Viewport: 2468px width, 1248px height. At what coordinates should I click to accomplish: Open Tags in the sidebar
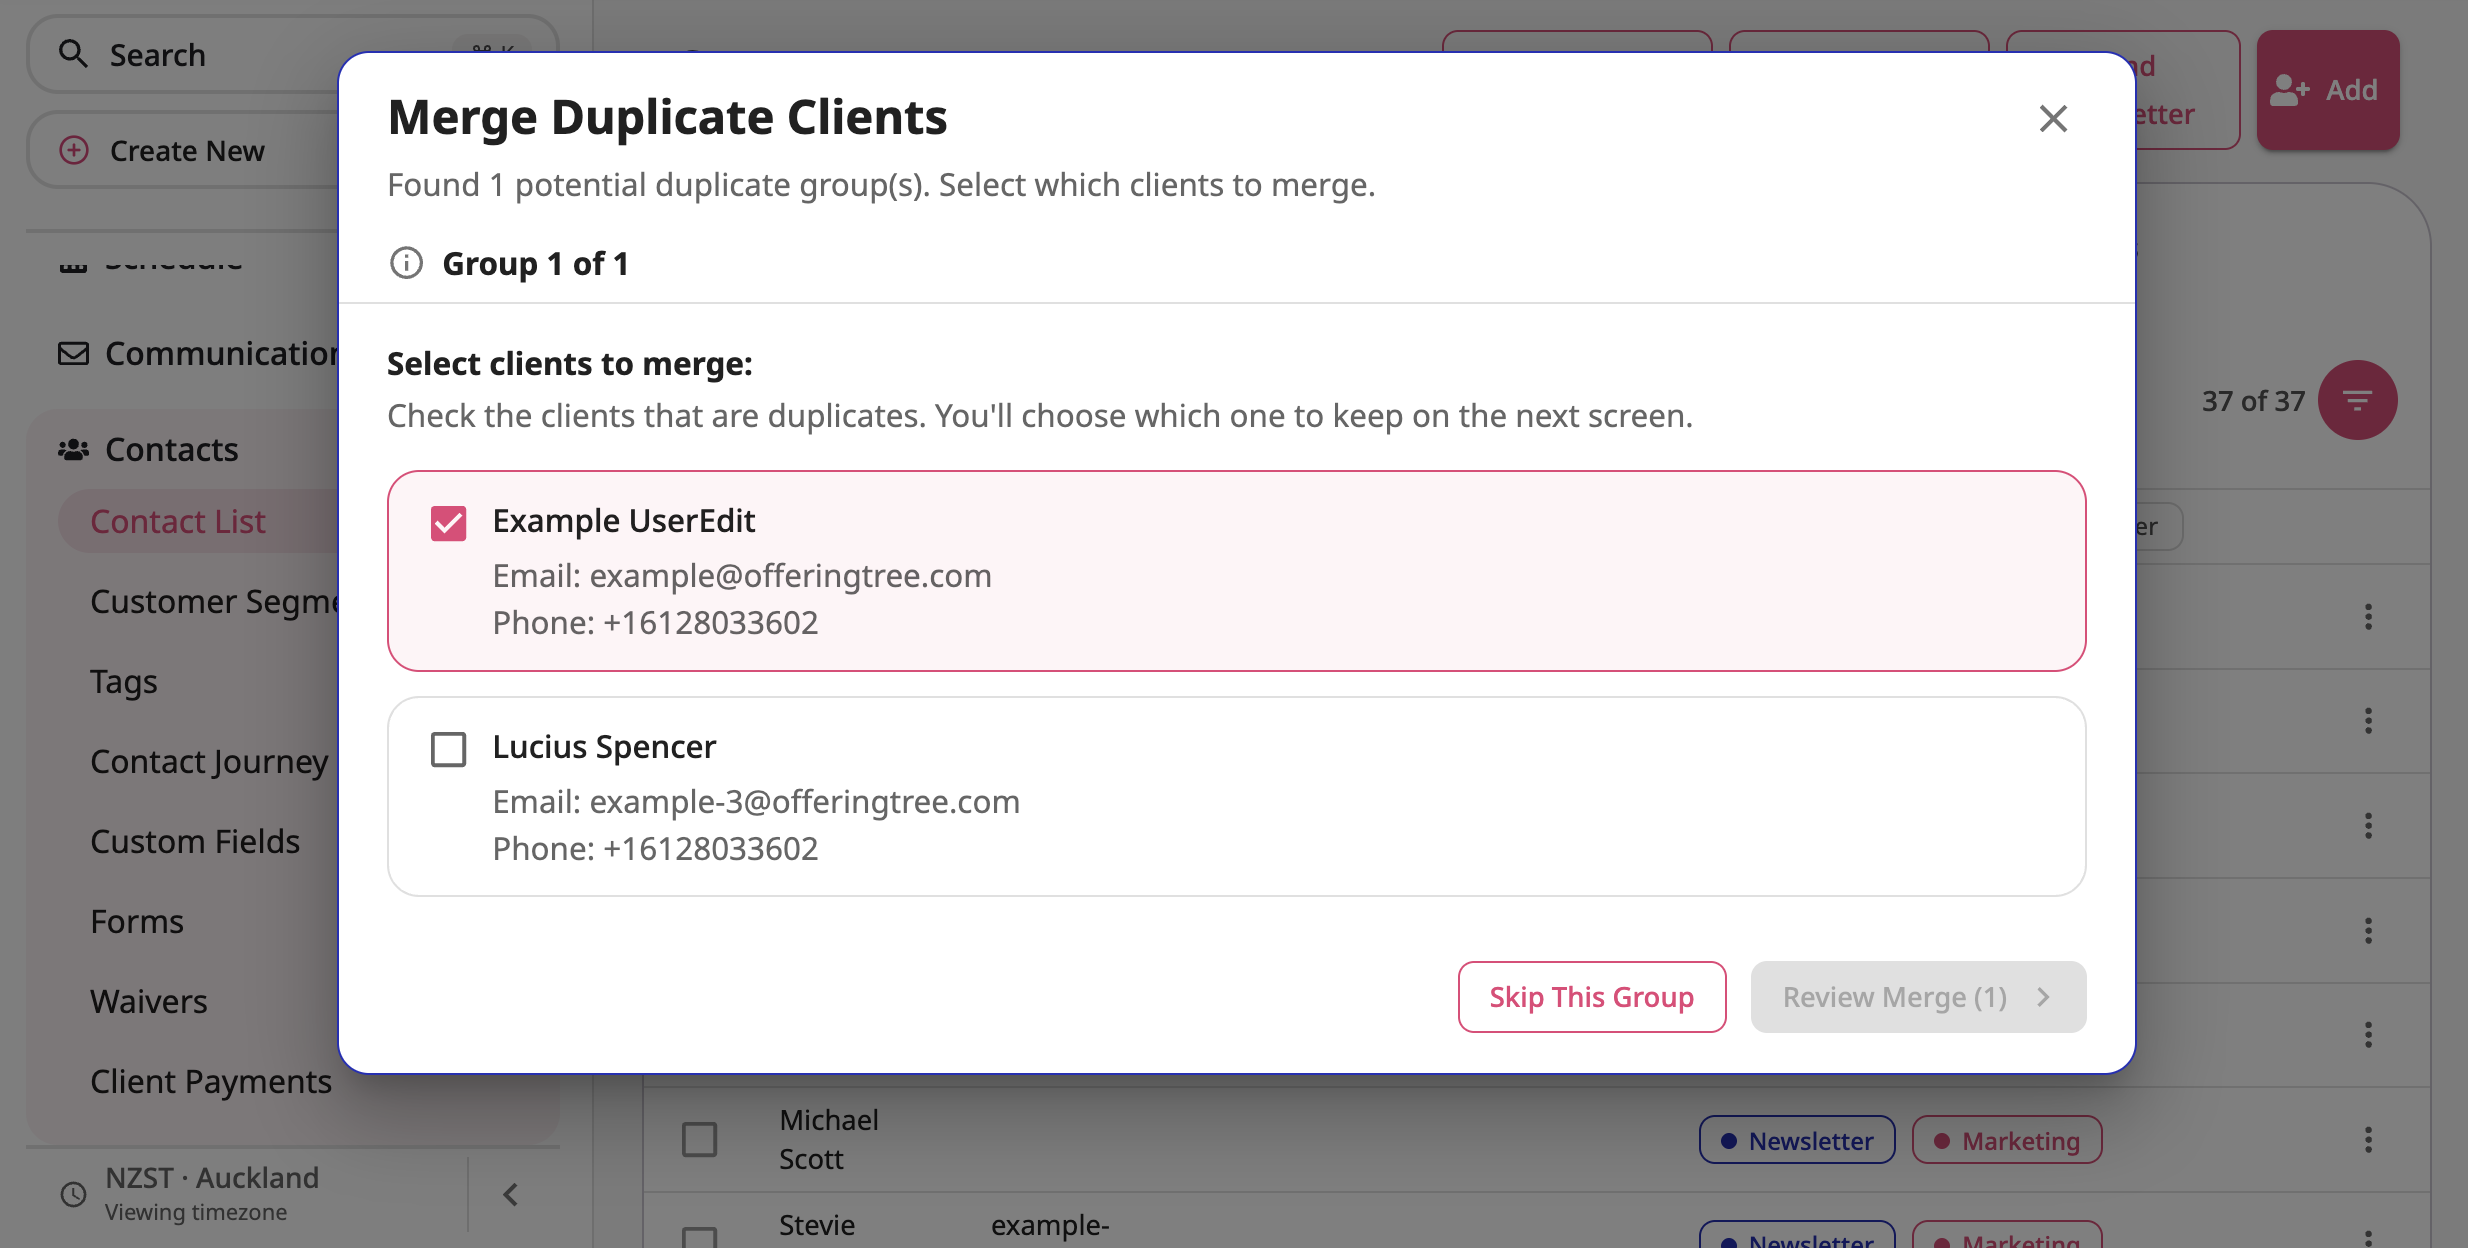pyautogui.click(x=124, y=681)
